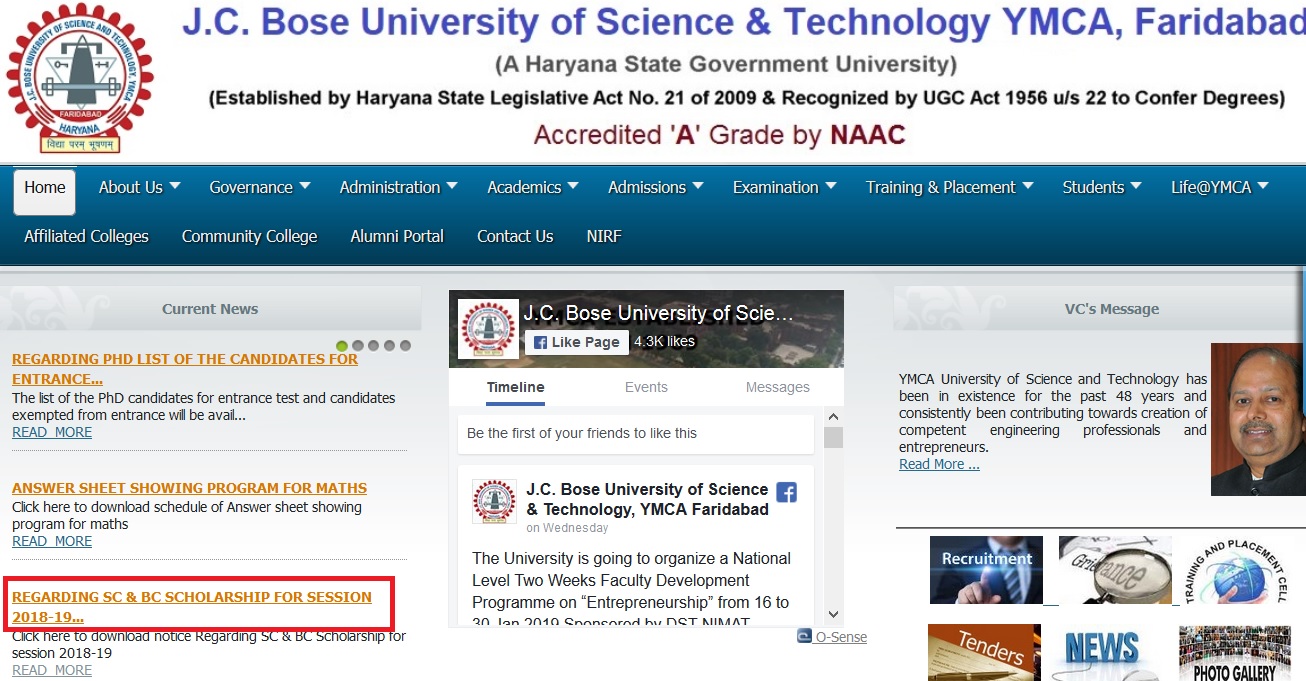Select the last news slider dot
This screenshot has width=1306, height=681.
coord(405,346)
